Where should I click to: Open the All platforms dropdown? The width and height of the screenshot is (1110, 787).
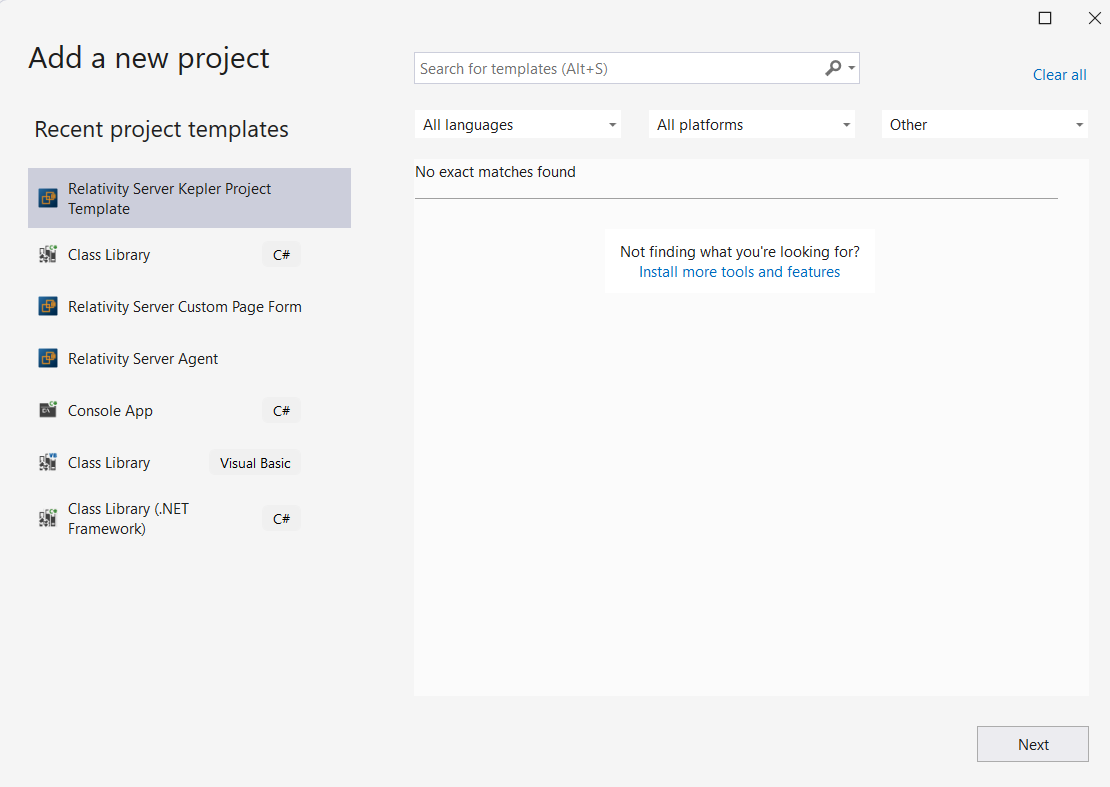(752, 125)
